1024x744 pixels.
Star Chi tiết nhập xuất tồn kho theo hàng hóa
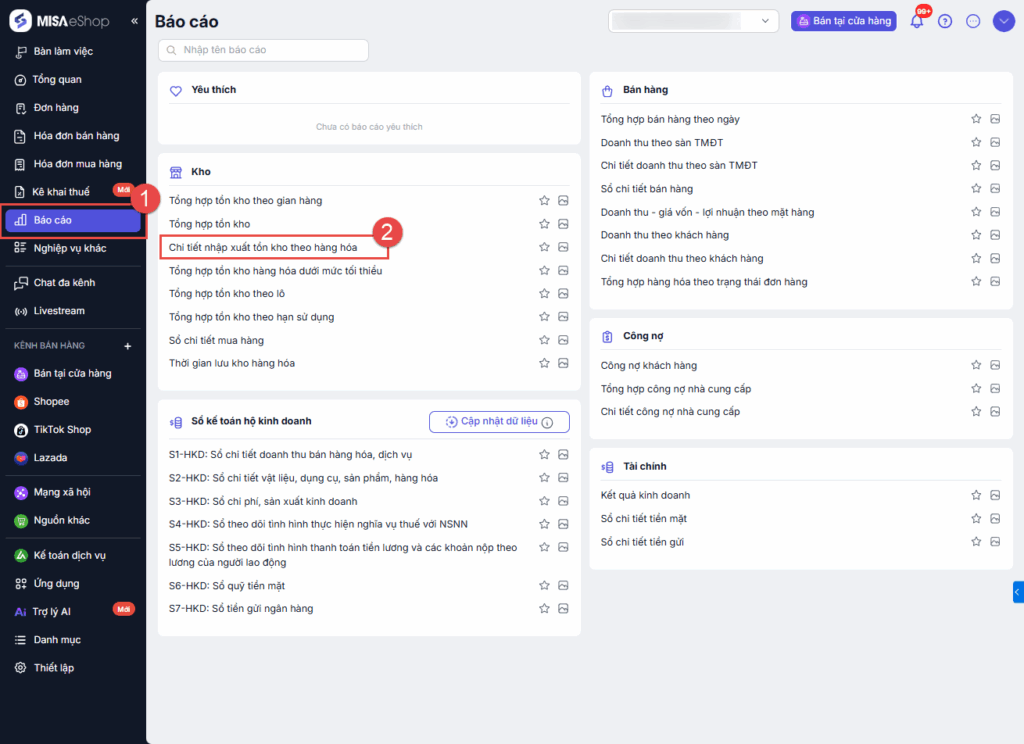click(x=544, y=247)
